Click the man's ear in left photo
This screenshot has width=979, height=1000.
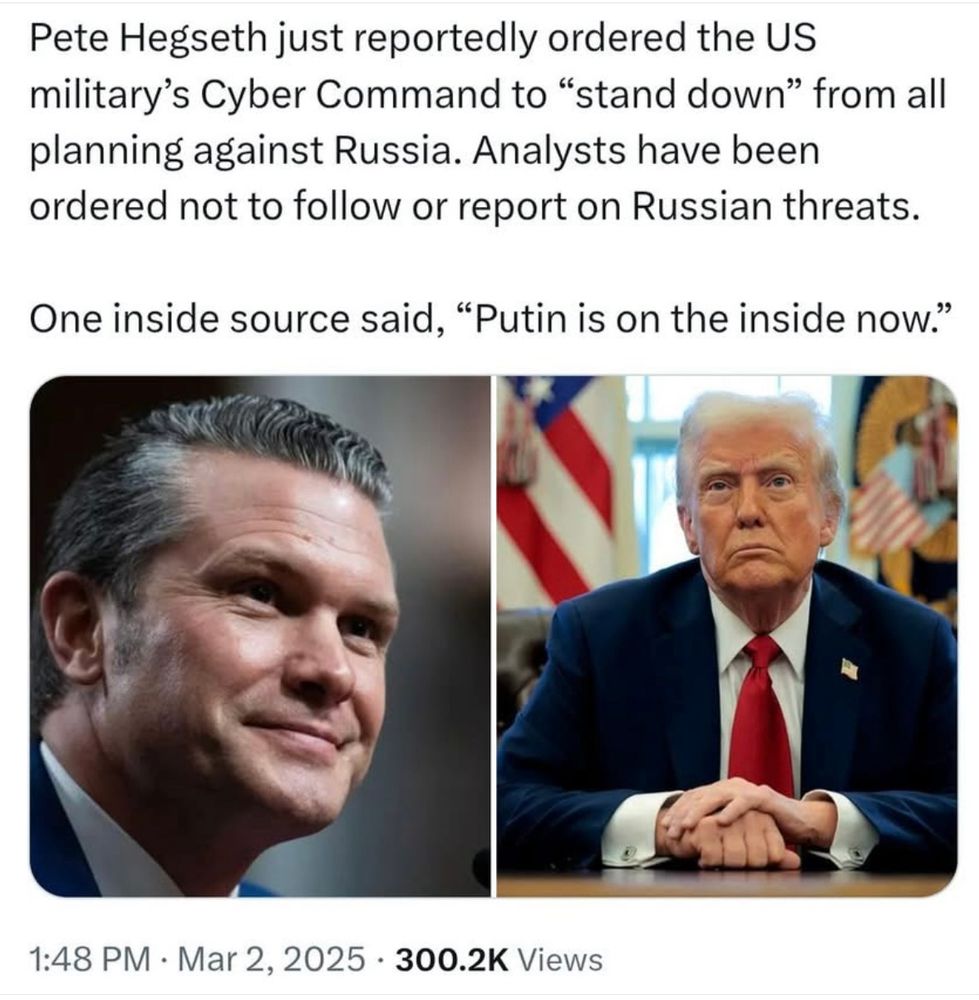(71, 627)
